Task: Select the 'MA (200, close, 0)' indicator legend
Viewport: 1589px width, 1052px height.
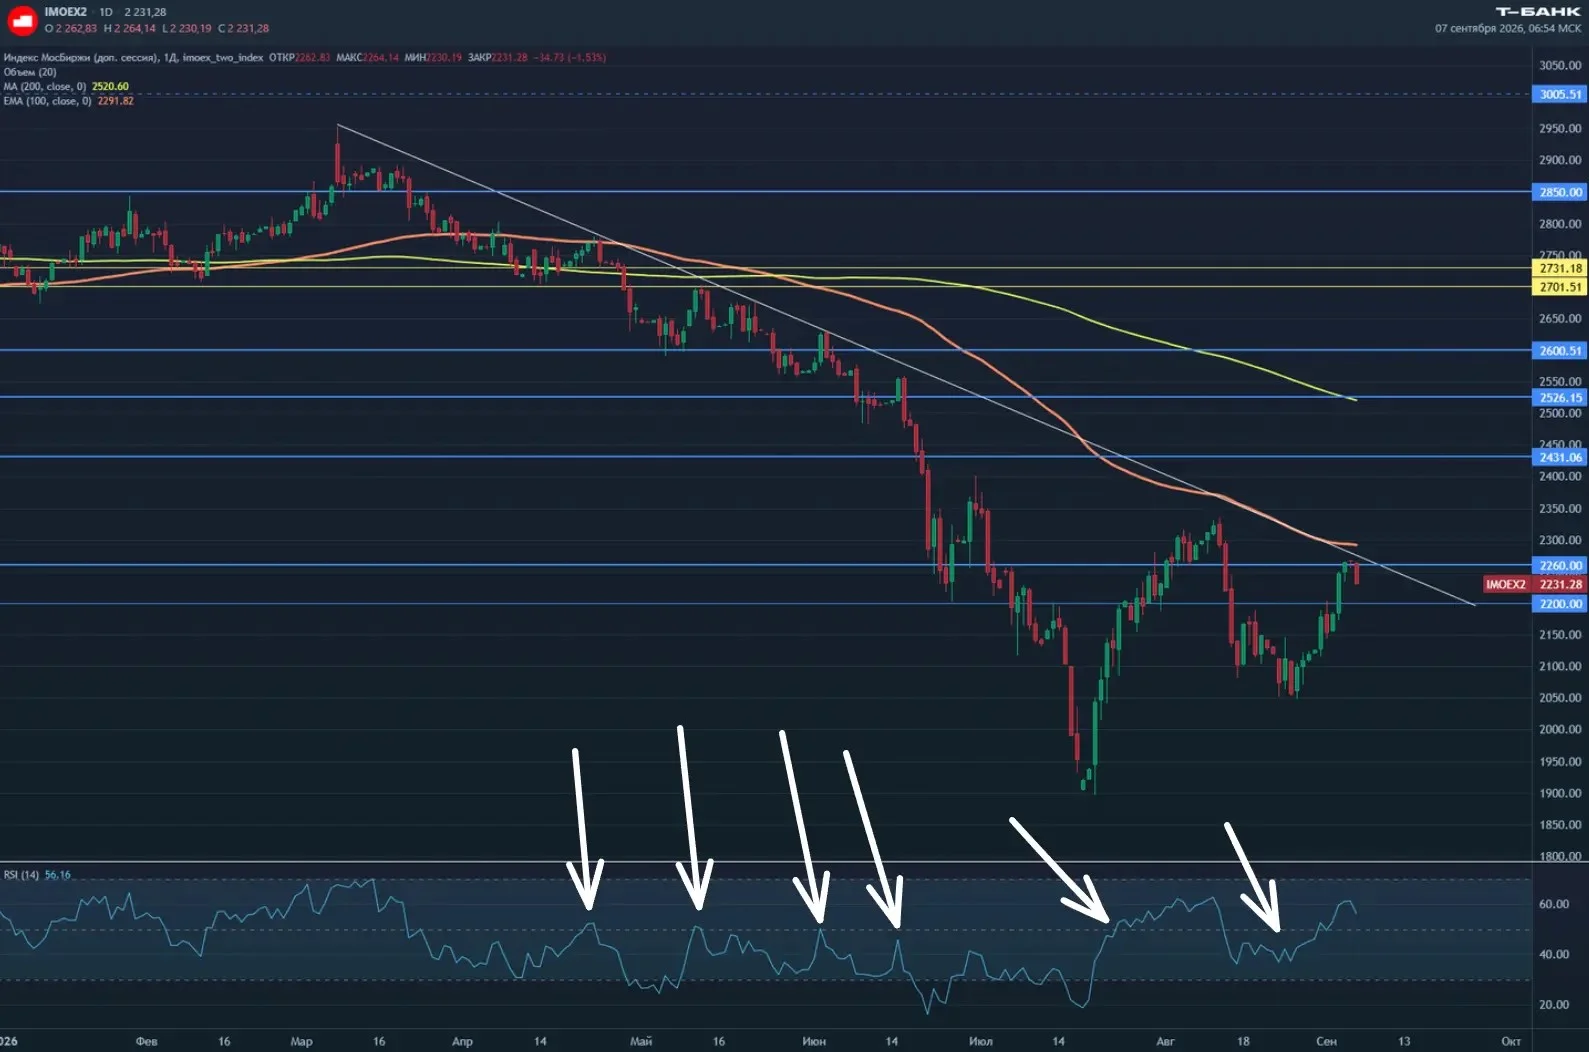Action: point(45,87)
